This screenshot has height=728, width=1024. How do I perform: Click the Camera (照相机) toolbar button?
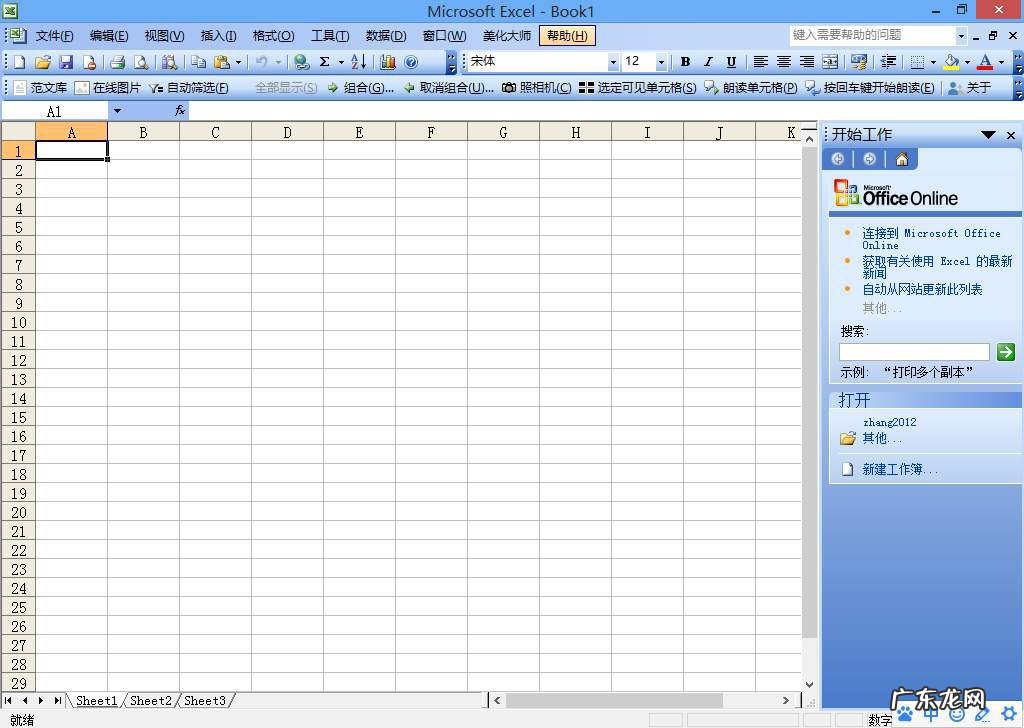click(x=537, y=88)
